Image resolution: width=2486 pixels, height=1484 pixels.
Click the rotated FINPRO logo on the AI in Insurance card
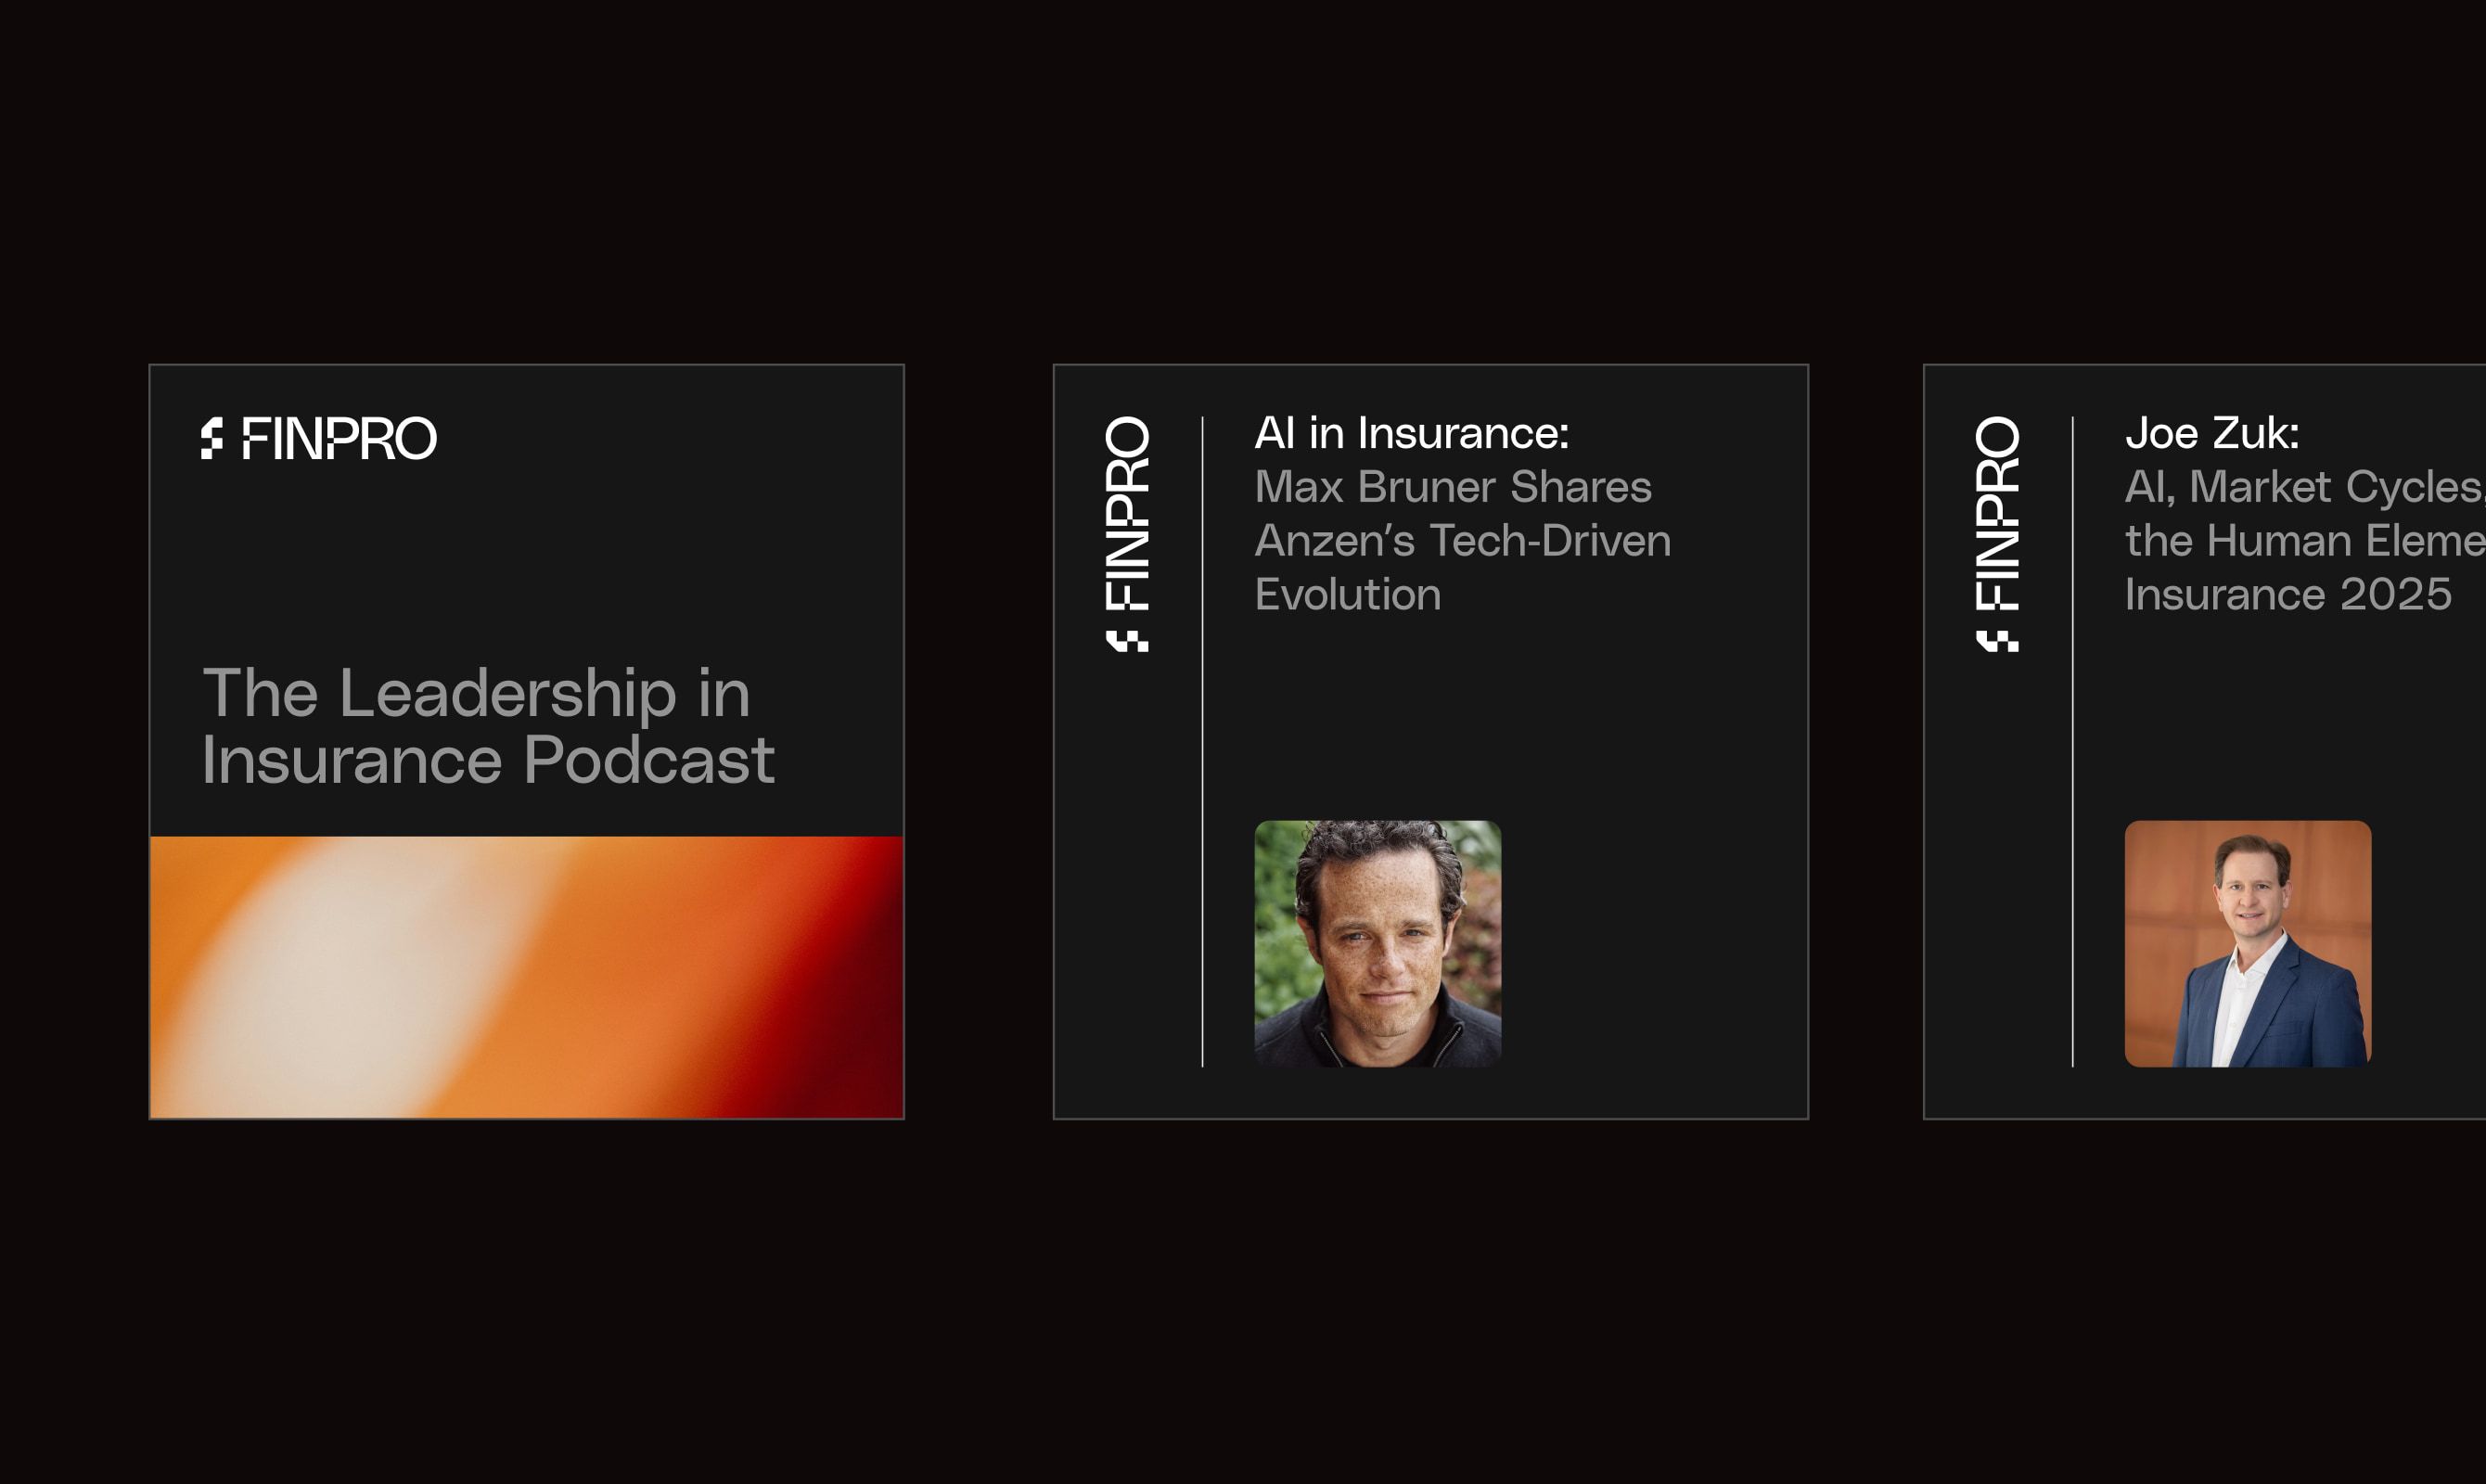tap(1128, 513)
